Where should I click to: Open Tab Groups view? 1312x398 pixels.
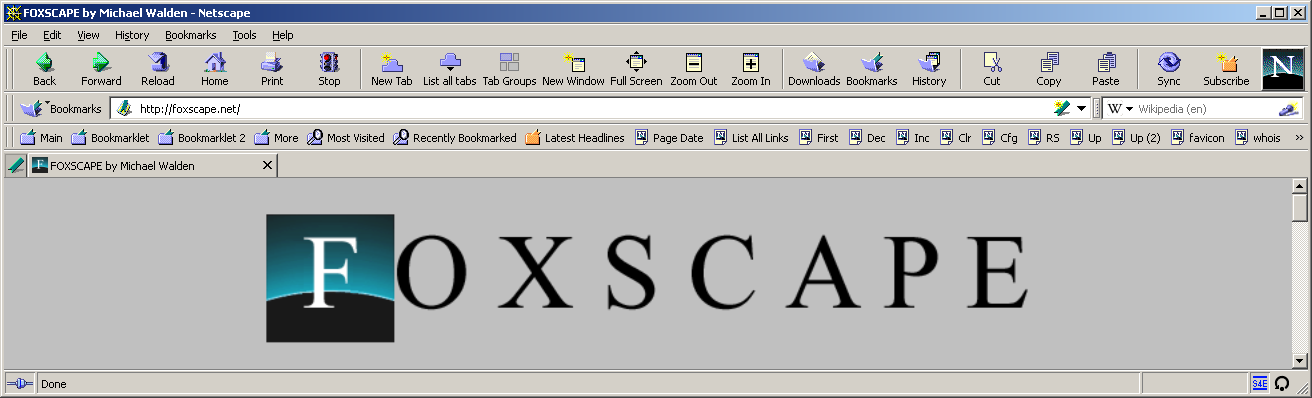coord(509,69)
